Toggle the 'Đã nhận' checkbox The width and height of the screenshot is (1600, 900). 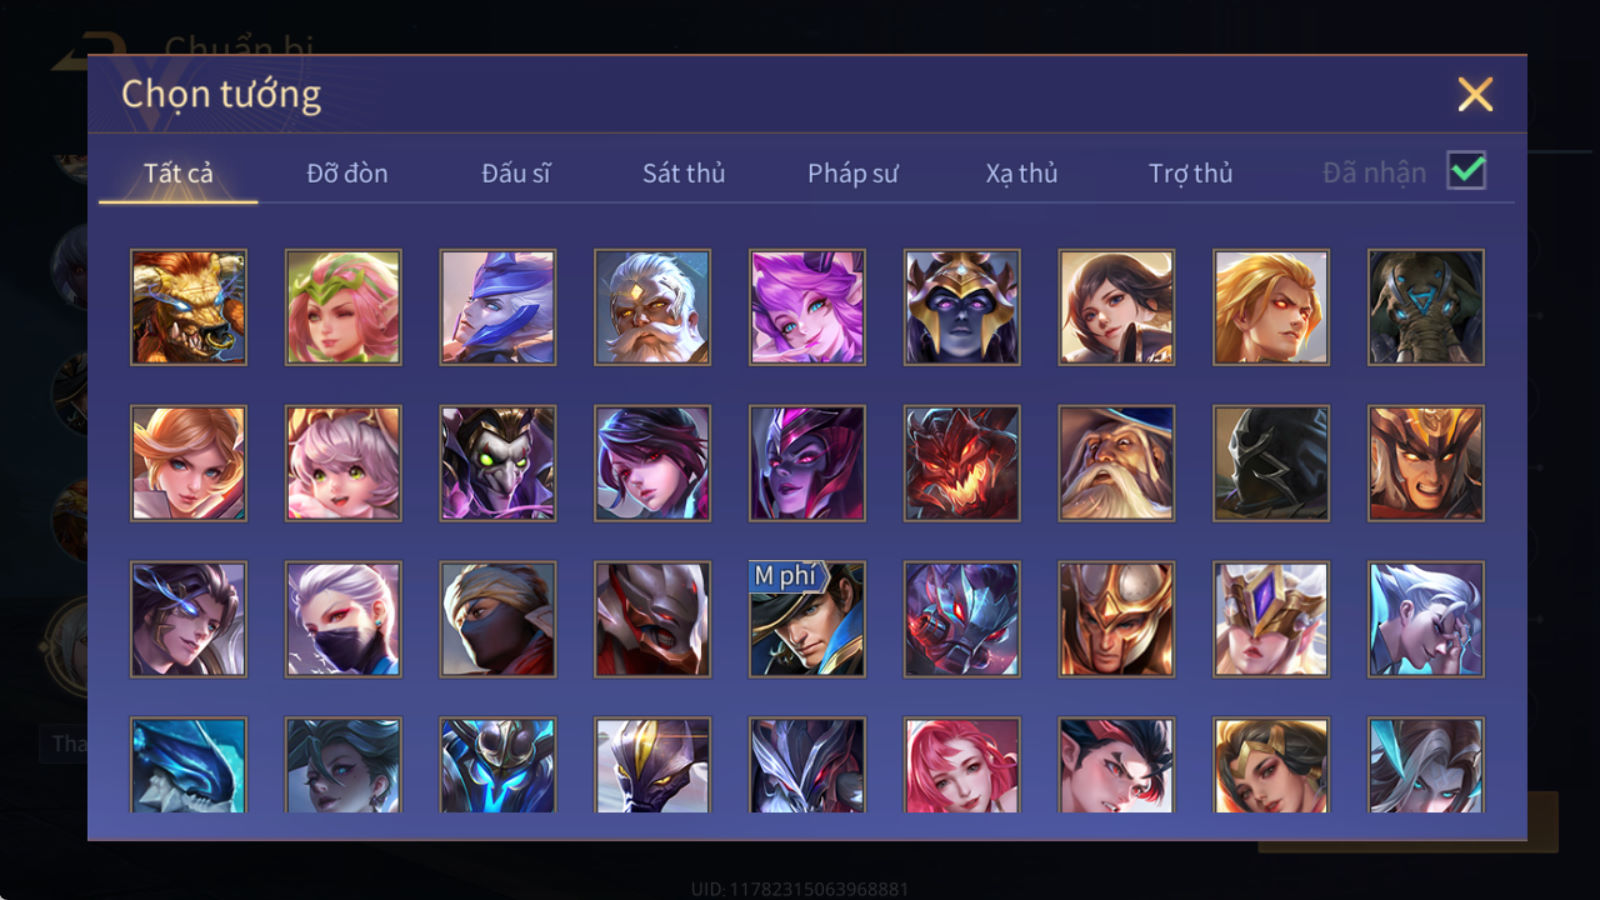point(1466,171)
